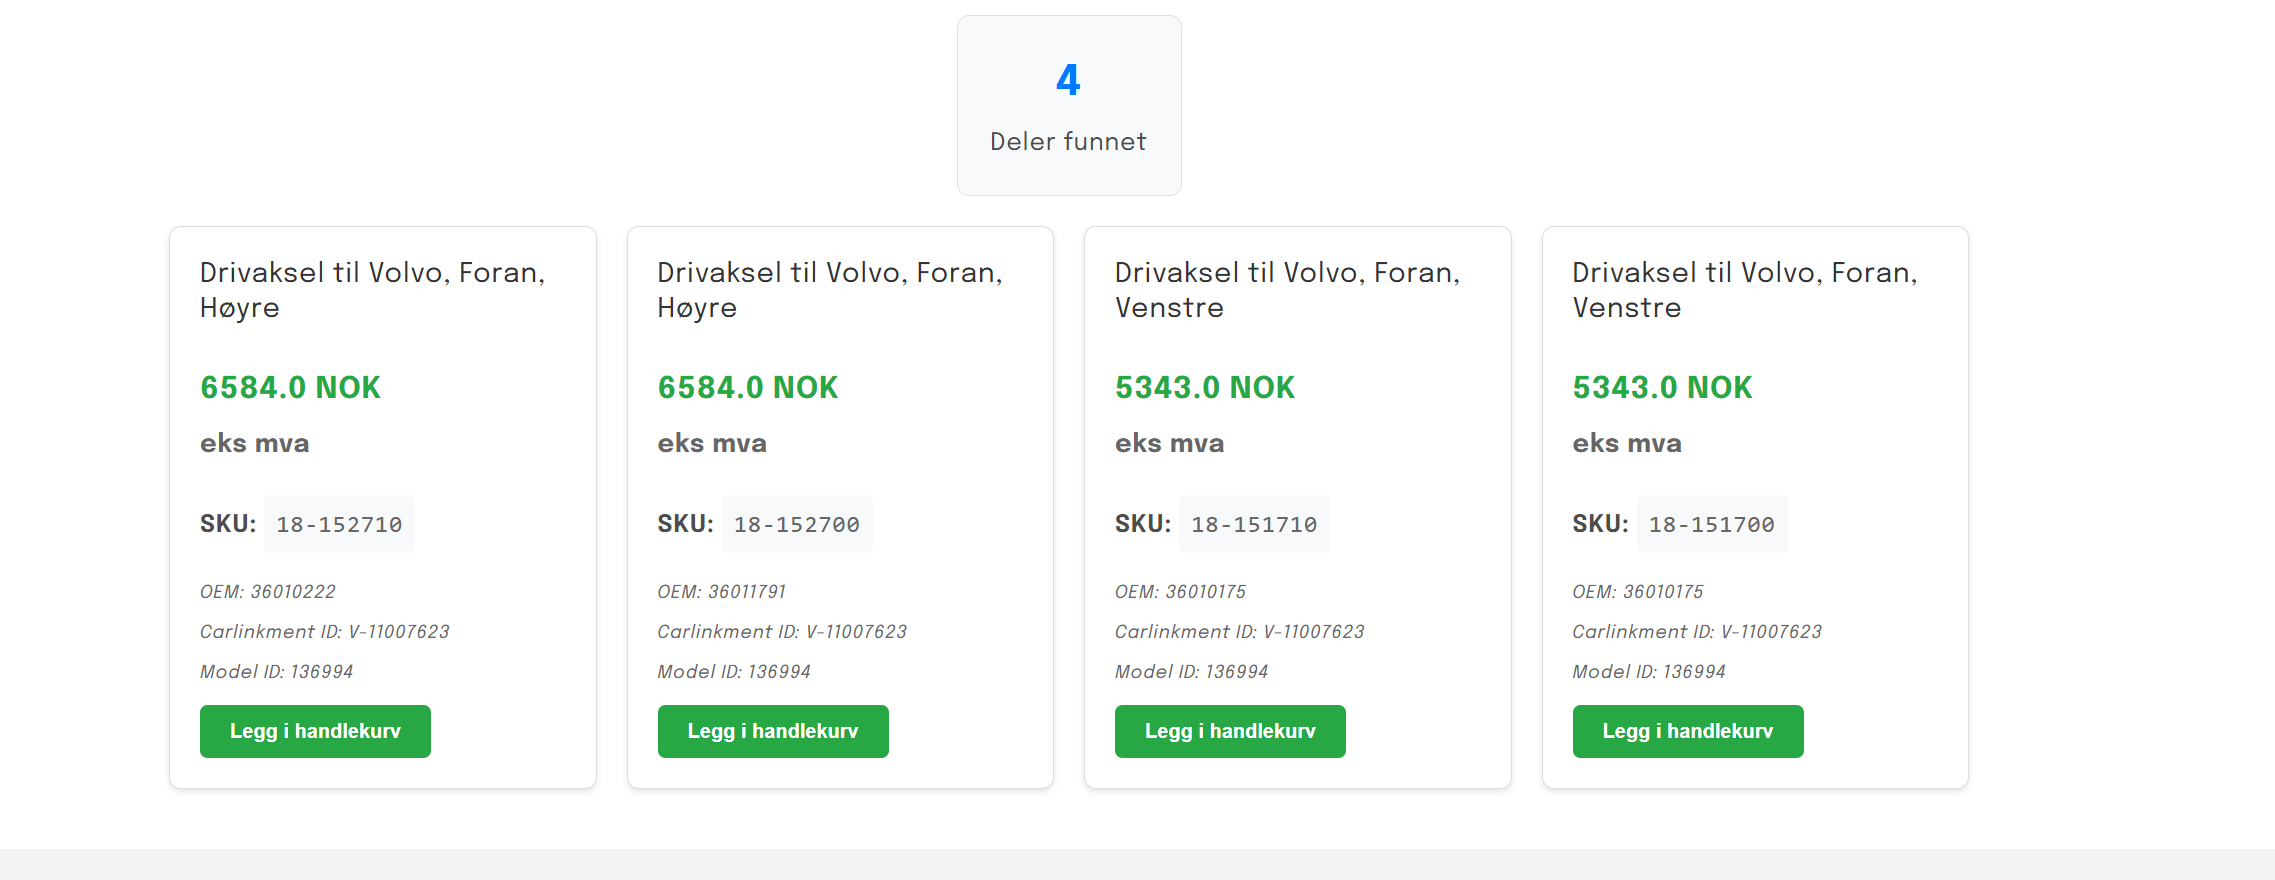Add SKU 18-152710 driveshaft to cart
Screen dimensions: 2275x880
tap(315, 731)
